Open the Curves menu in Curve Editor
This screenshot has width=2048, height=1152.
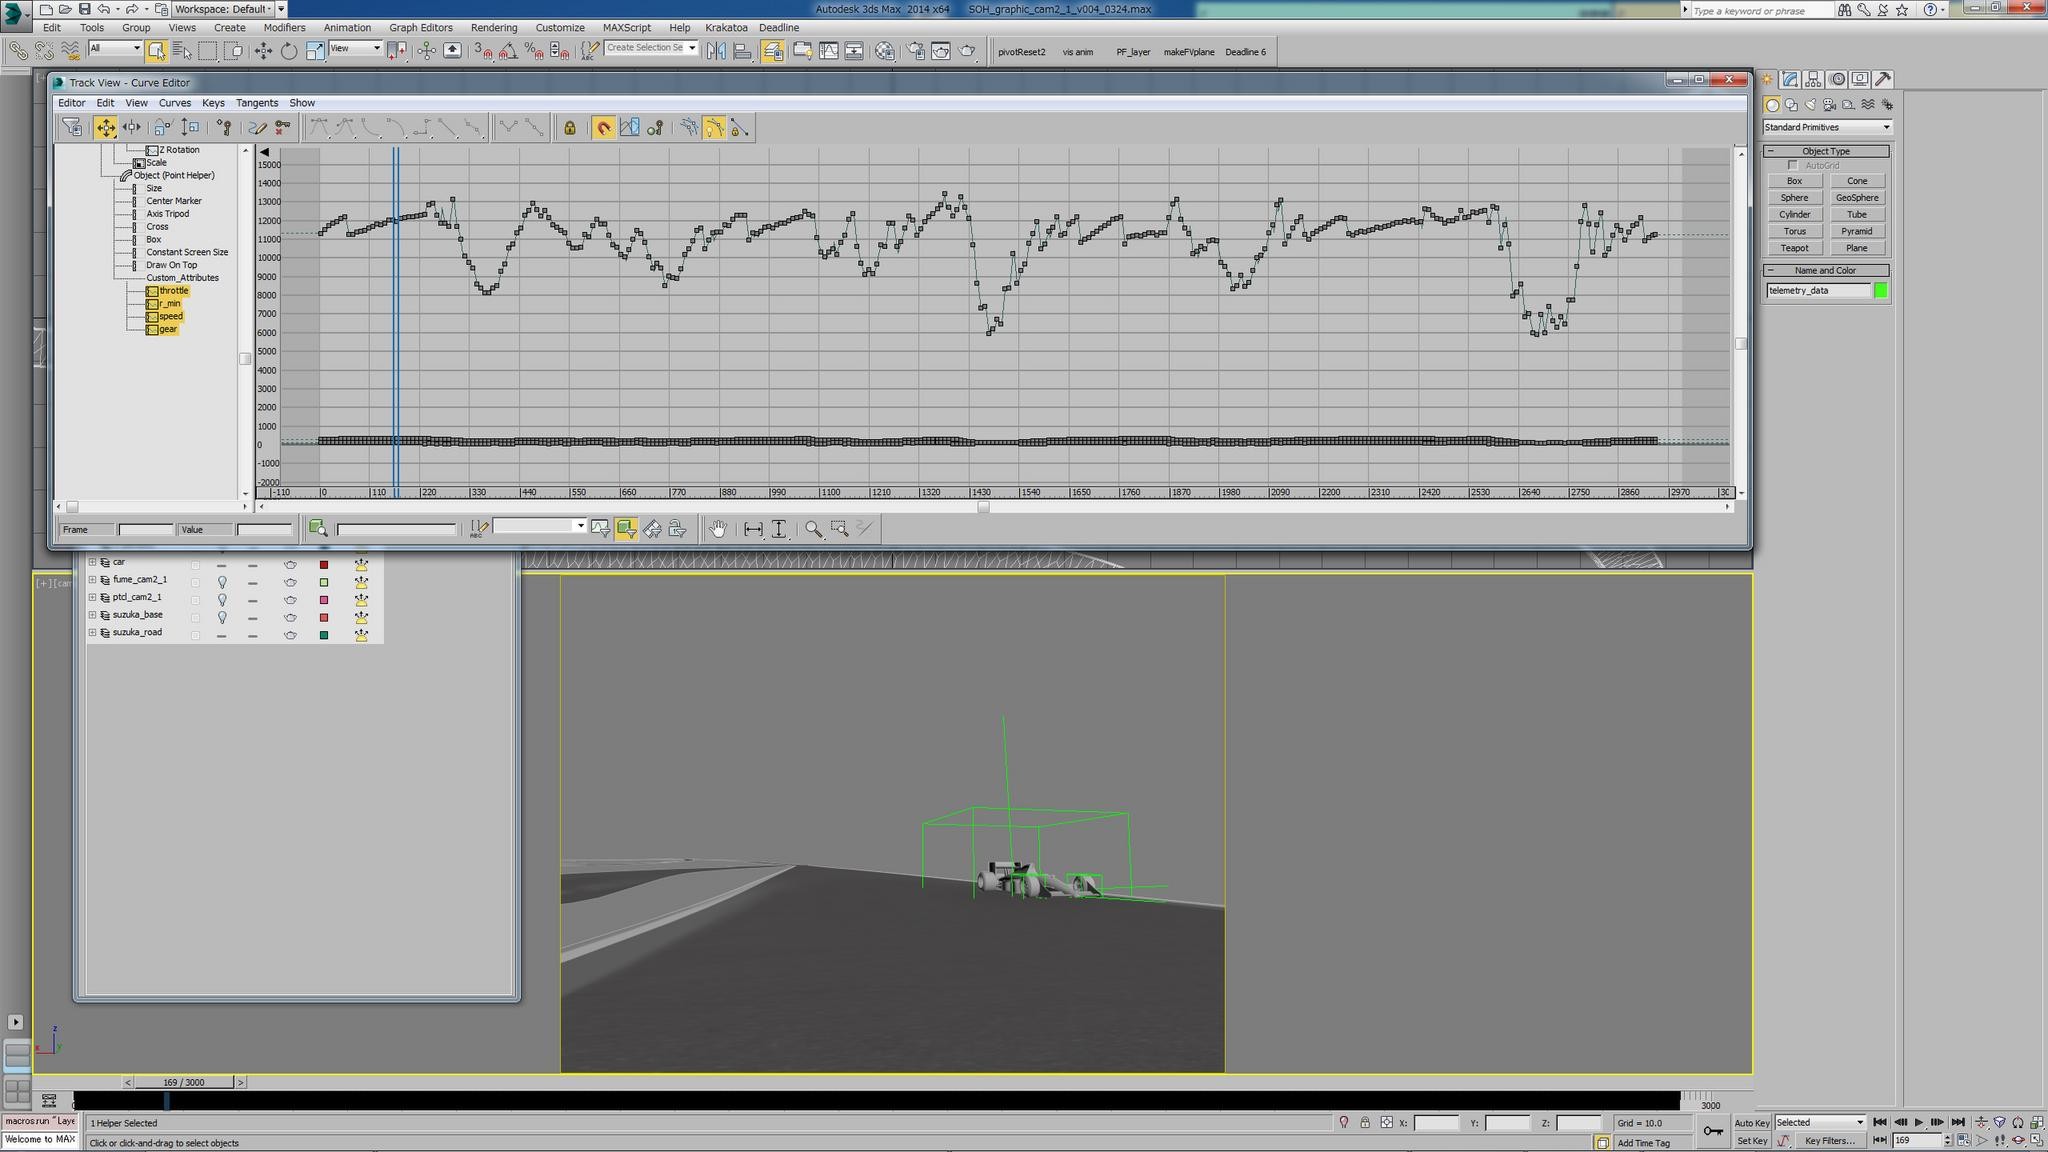[174, 103]
